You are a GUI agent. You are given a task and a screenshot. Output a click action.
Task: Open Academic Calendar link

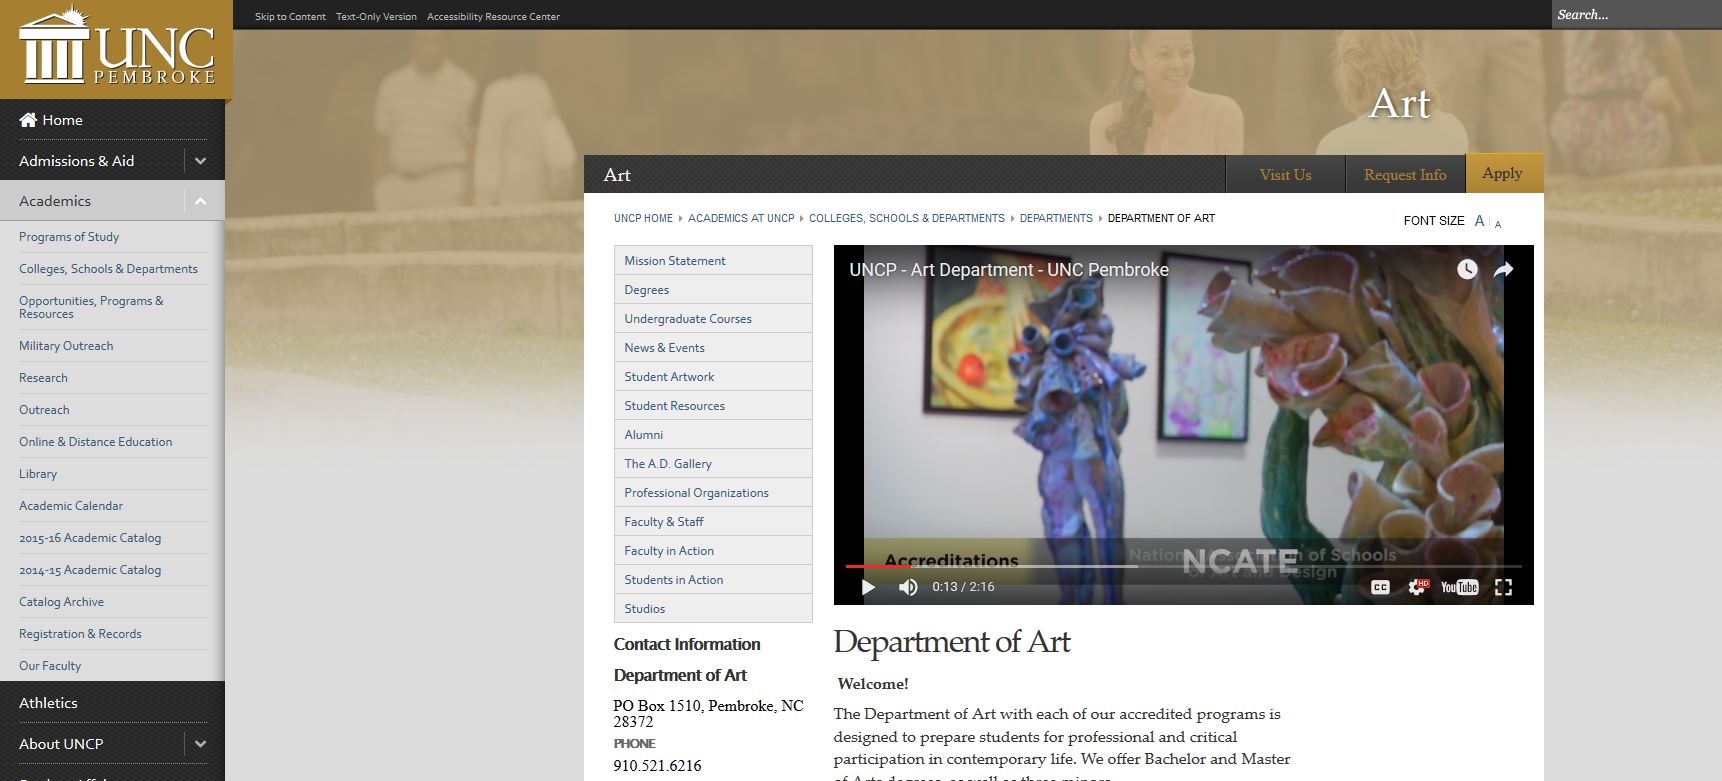pos(71,506)
